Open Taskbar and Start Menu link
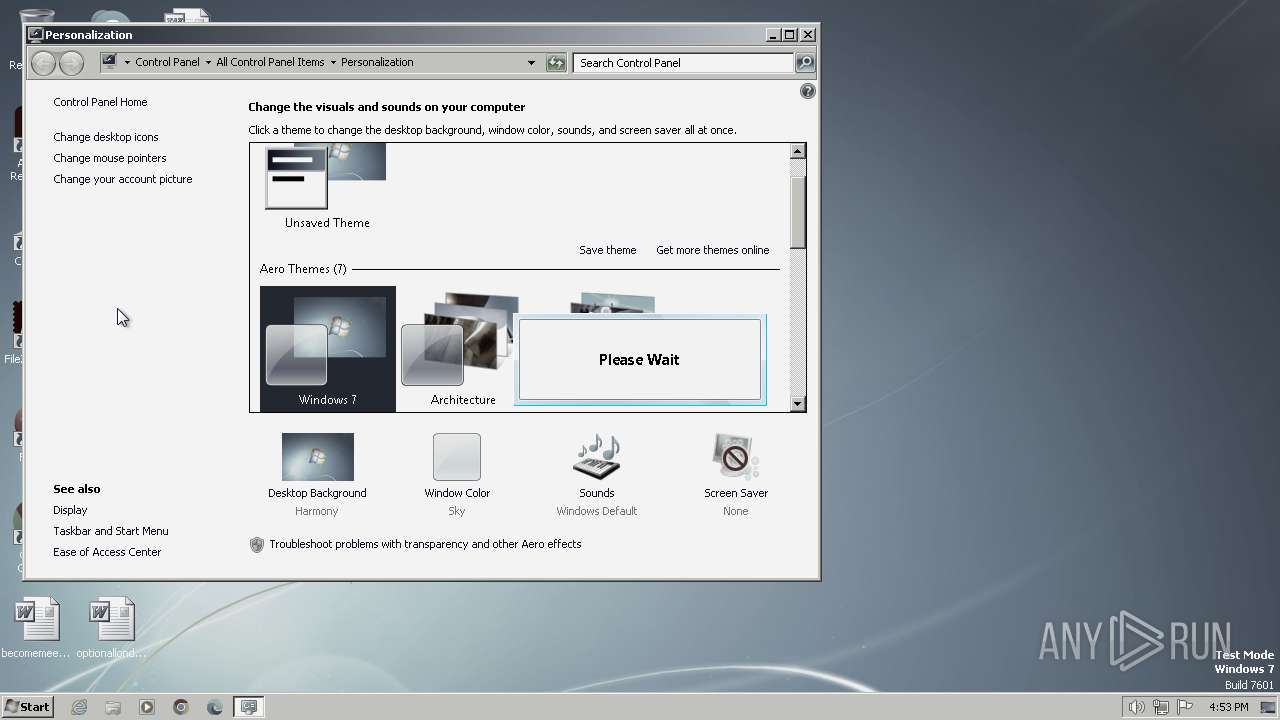 click(x=111, y=531)
